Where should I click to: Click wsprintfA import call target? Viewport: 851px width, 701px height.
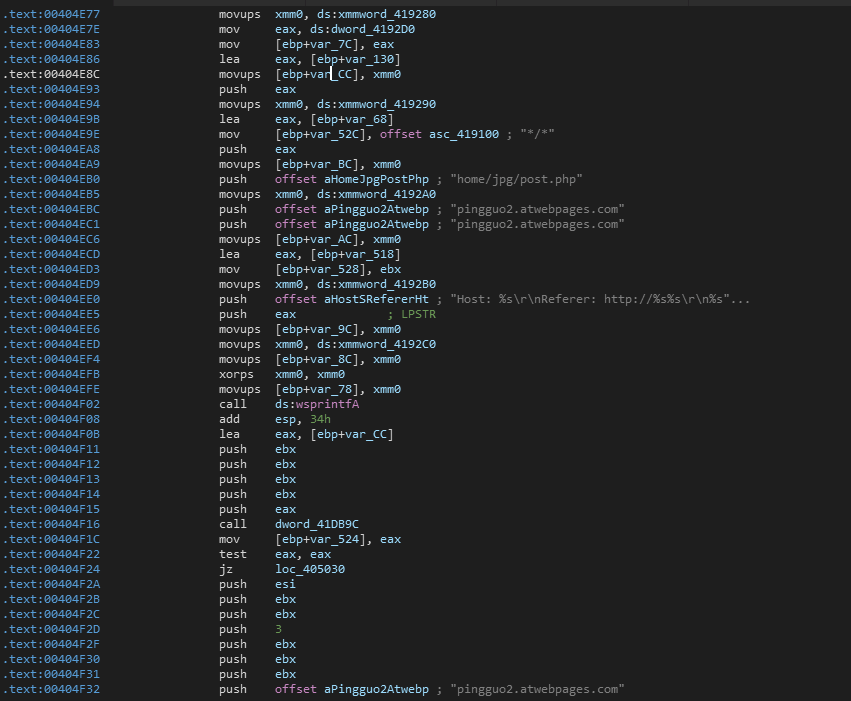click(327, 404)
